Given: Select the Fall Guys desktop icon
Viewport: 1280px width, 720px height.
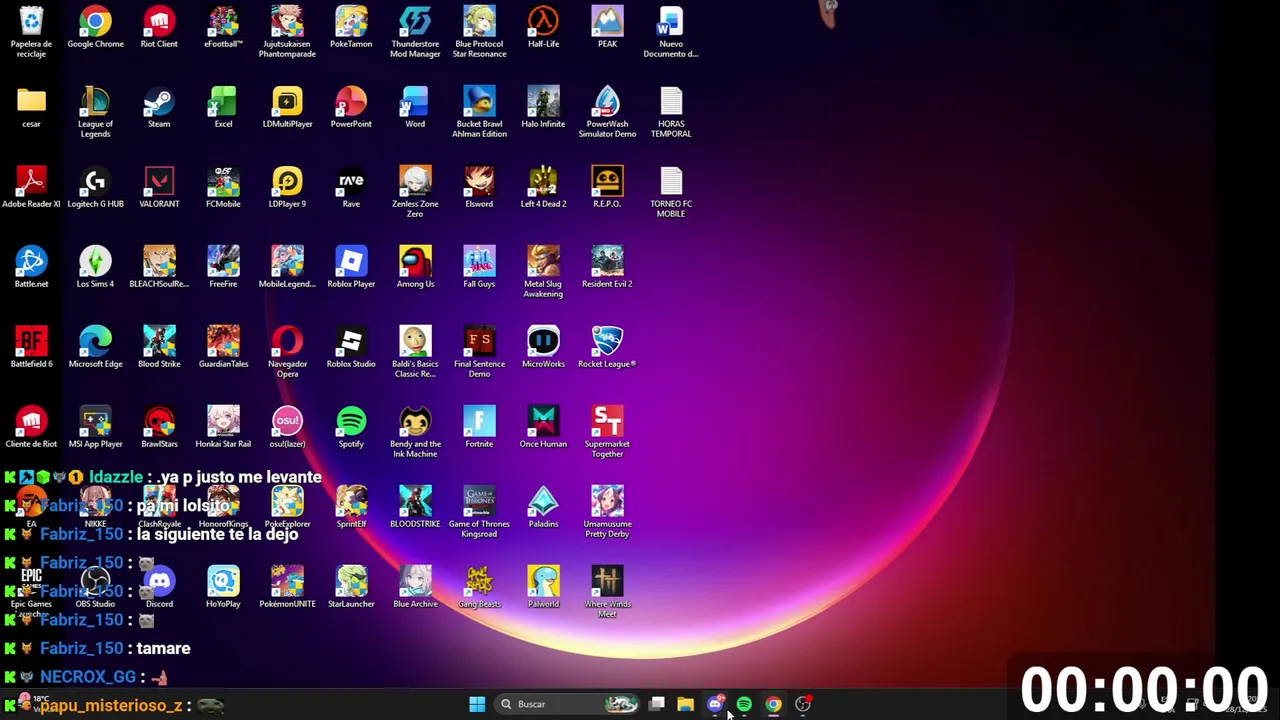Looking at the screenshot, I should [479, 268].
